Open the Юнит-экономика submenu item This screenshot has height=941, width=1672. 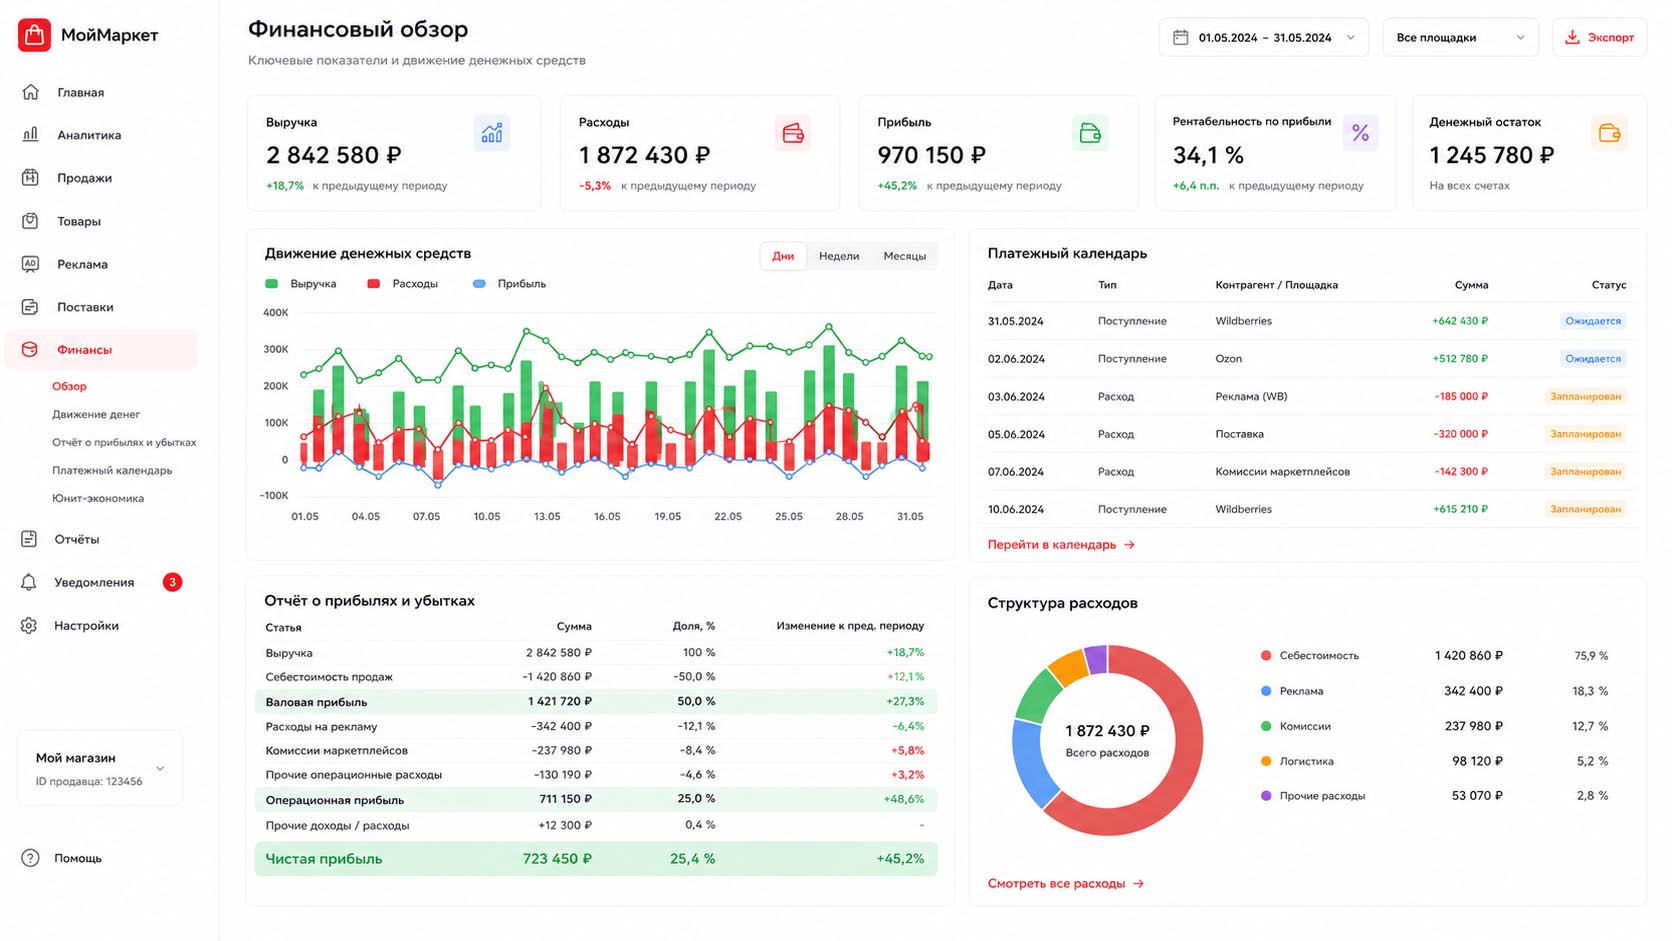click(x=98, y=498)
